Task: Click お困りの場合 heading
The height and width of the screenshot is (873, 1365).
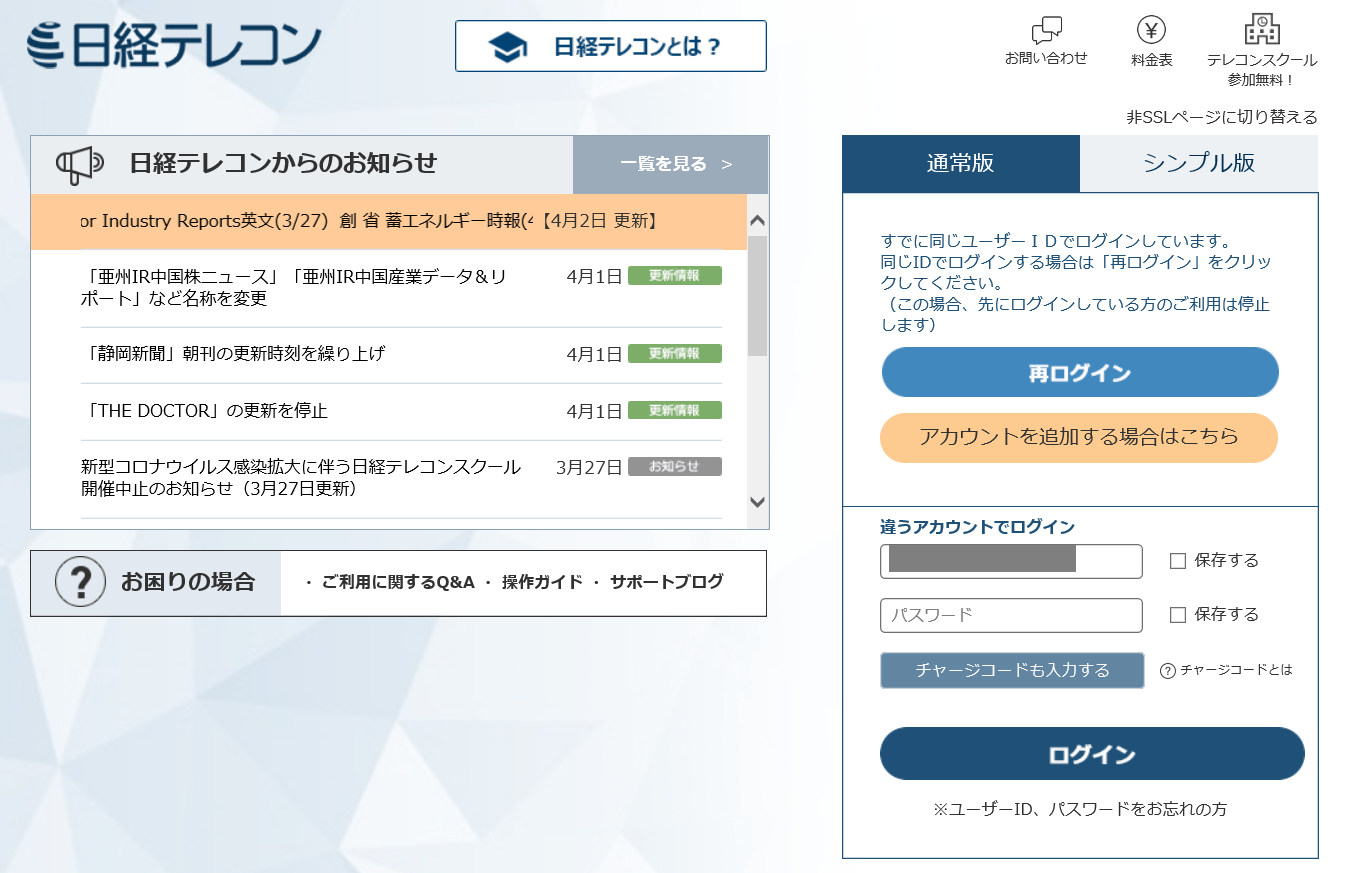Action: (x=188, y=582)
